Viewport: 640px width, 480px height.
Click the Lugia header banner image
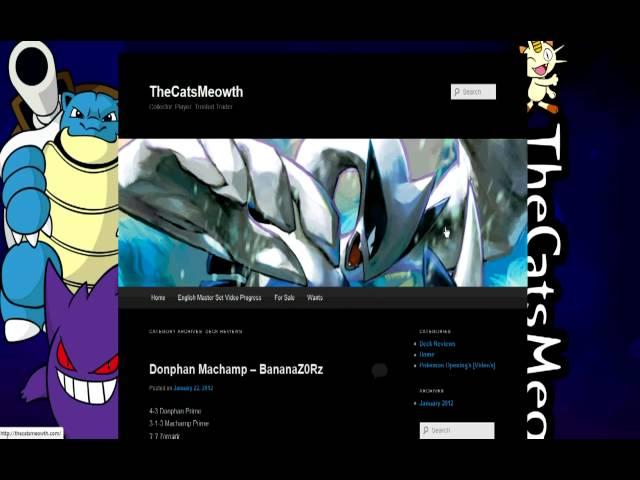tap(322, 213)
